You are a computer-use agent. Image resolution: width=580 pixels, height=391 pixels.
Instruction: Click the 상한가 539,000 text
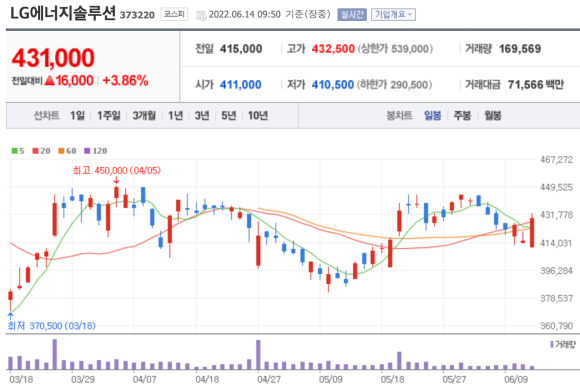[x=395, y=49]
